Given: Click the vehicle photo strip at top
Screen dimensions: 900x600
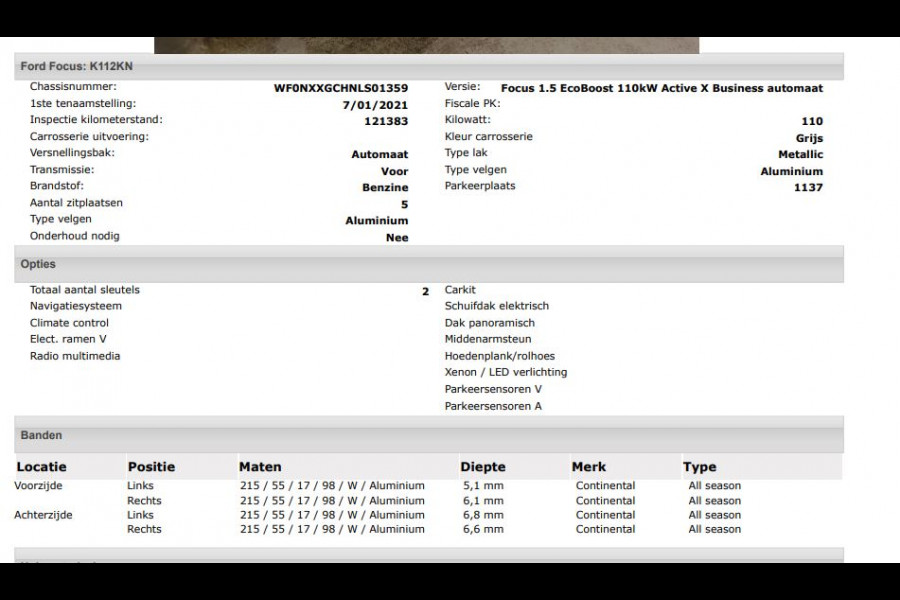Looking at the screenshot, I should pos(426,45).
